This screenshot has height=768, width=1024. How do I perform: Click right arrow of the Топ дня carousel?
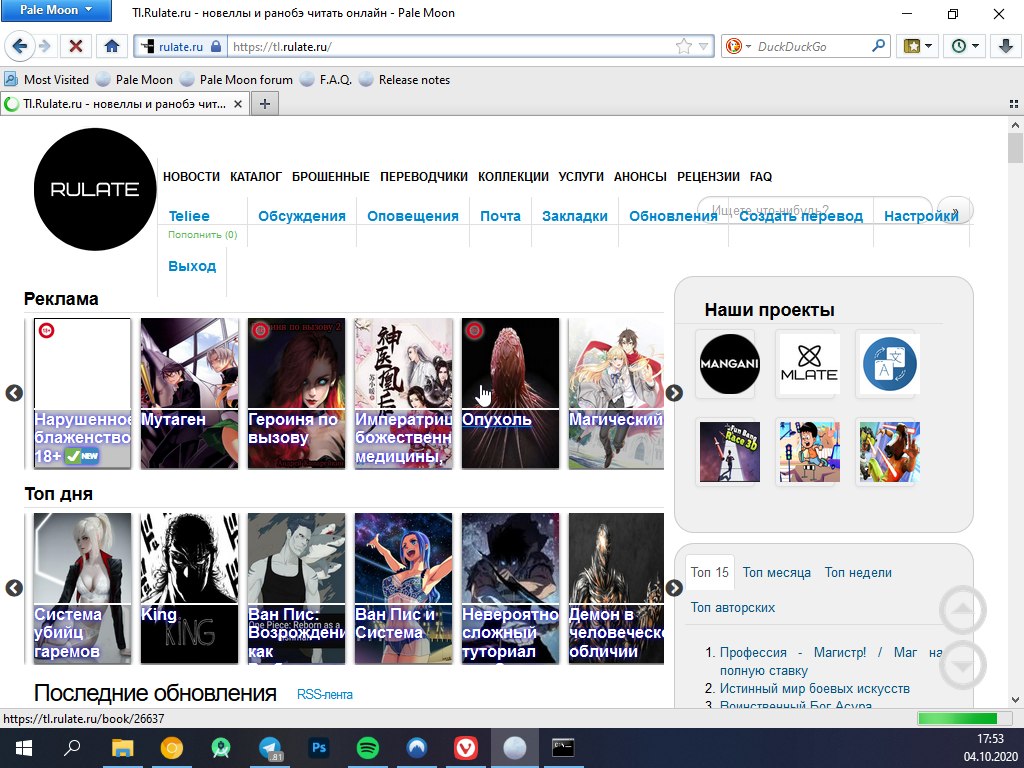tap(675, 588)
